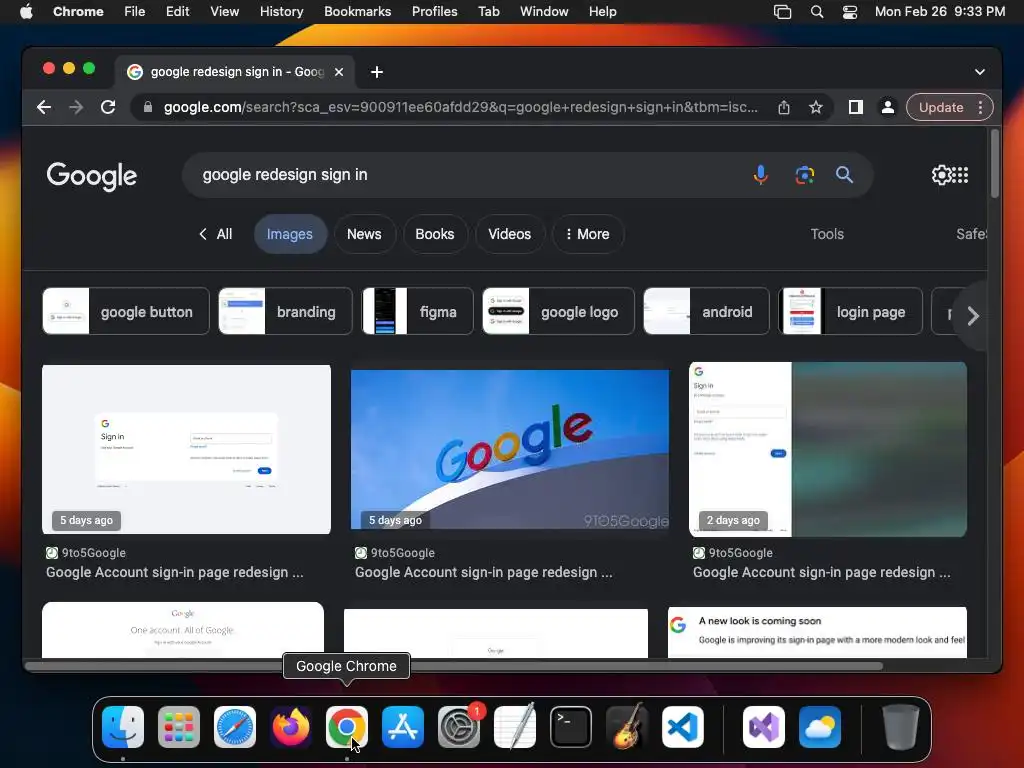Open the Google apps grid icon
The width and height of the screenshot is (1024, 768).
pyautogui.click(x=961, y=174)
